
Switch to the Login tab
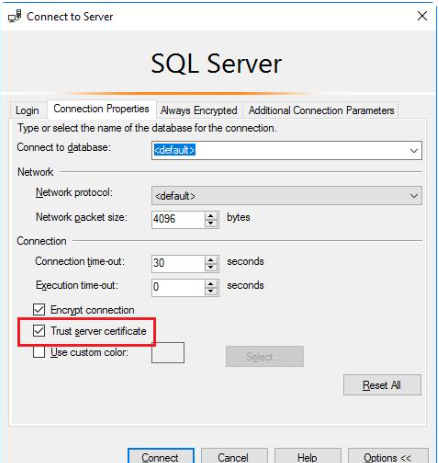click(x=27, y=110)
